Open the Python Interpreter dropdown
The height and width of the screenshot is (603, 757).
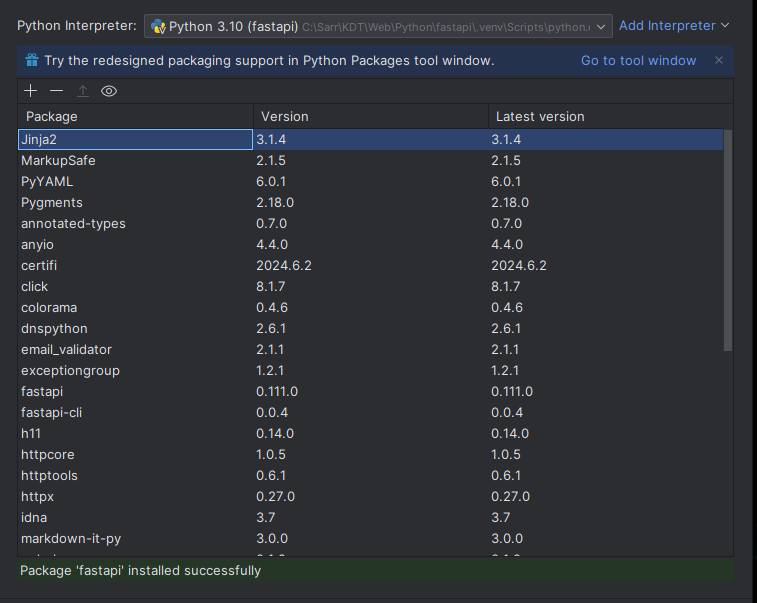tap(378, 26)
